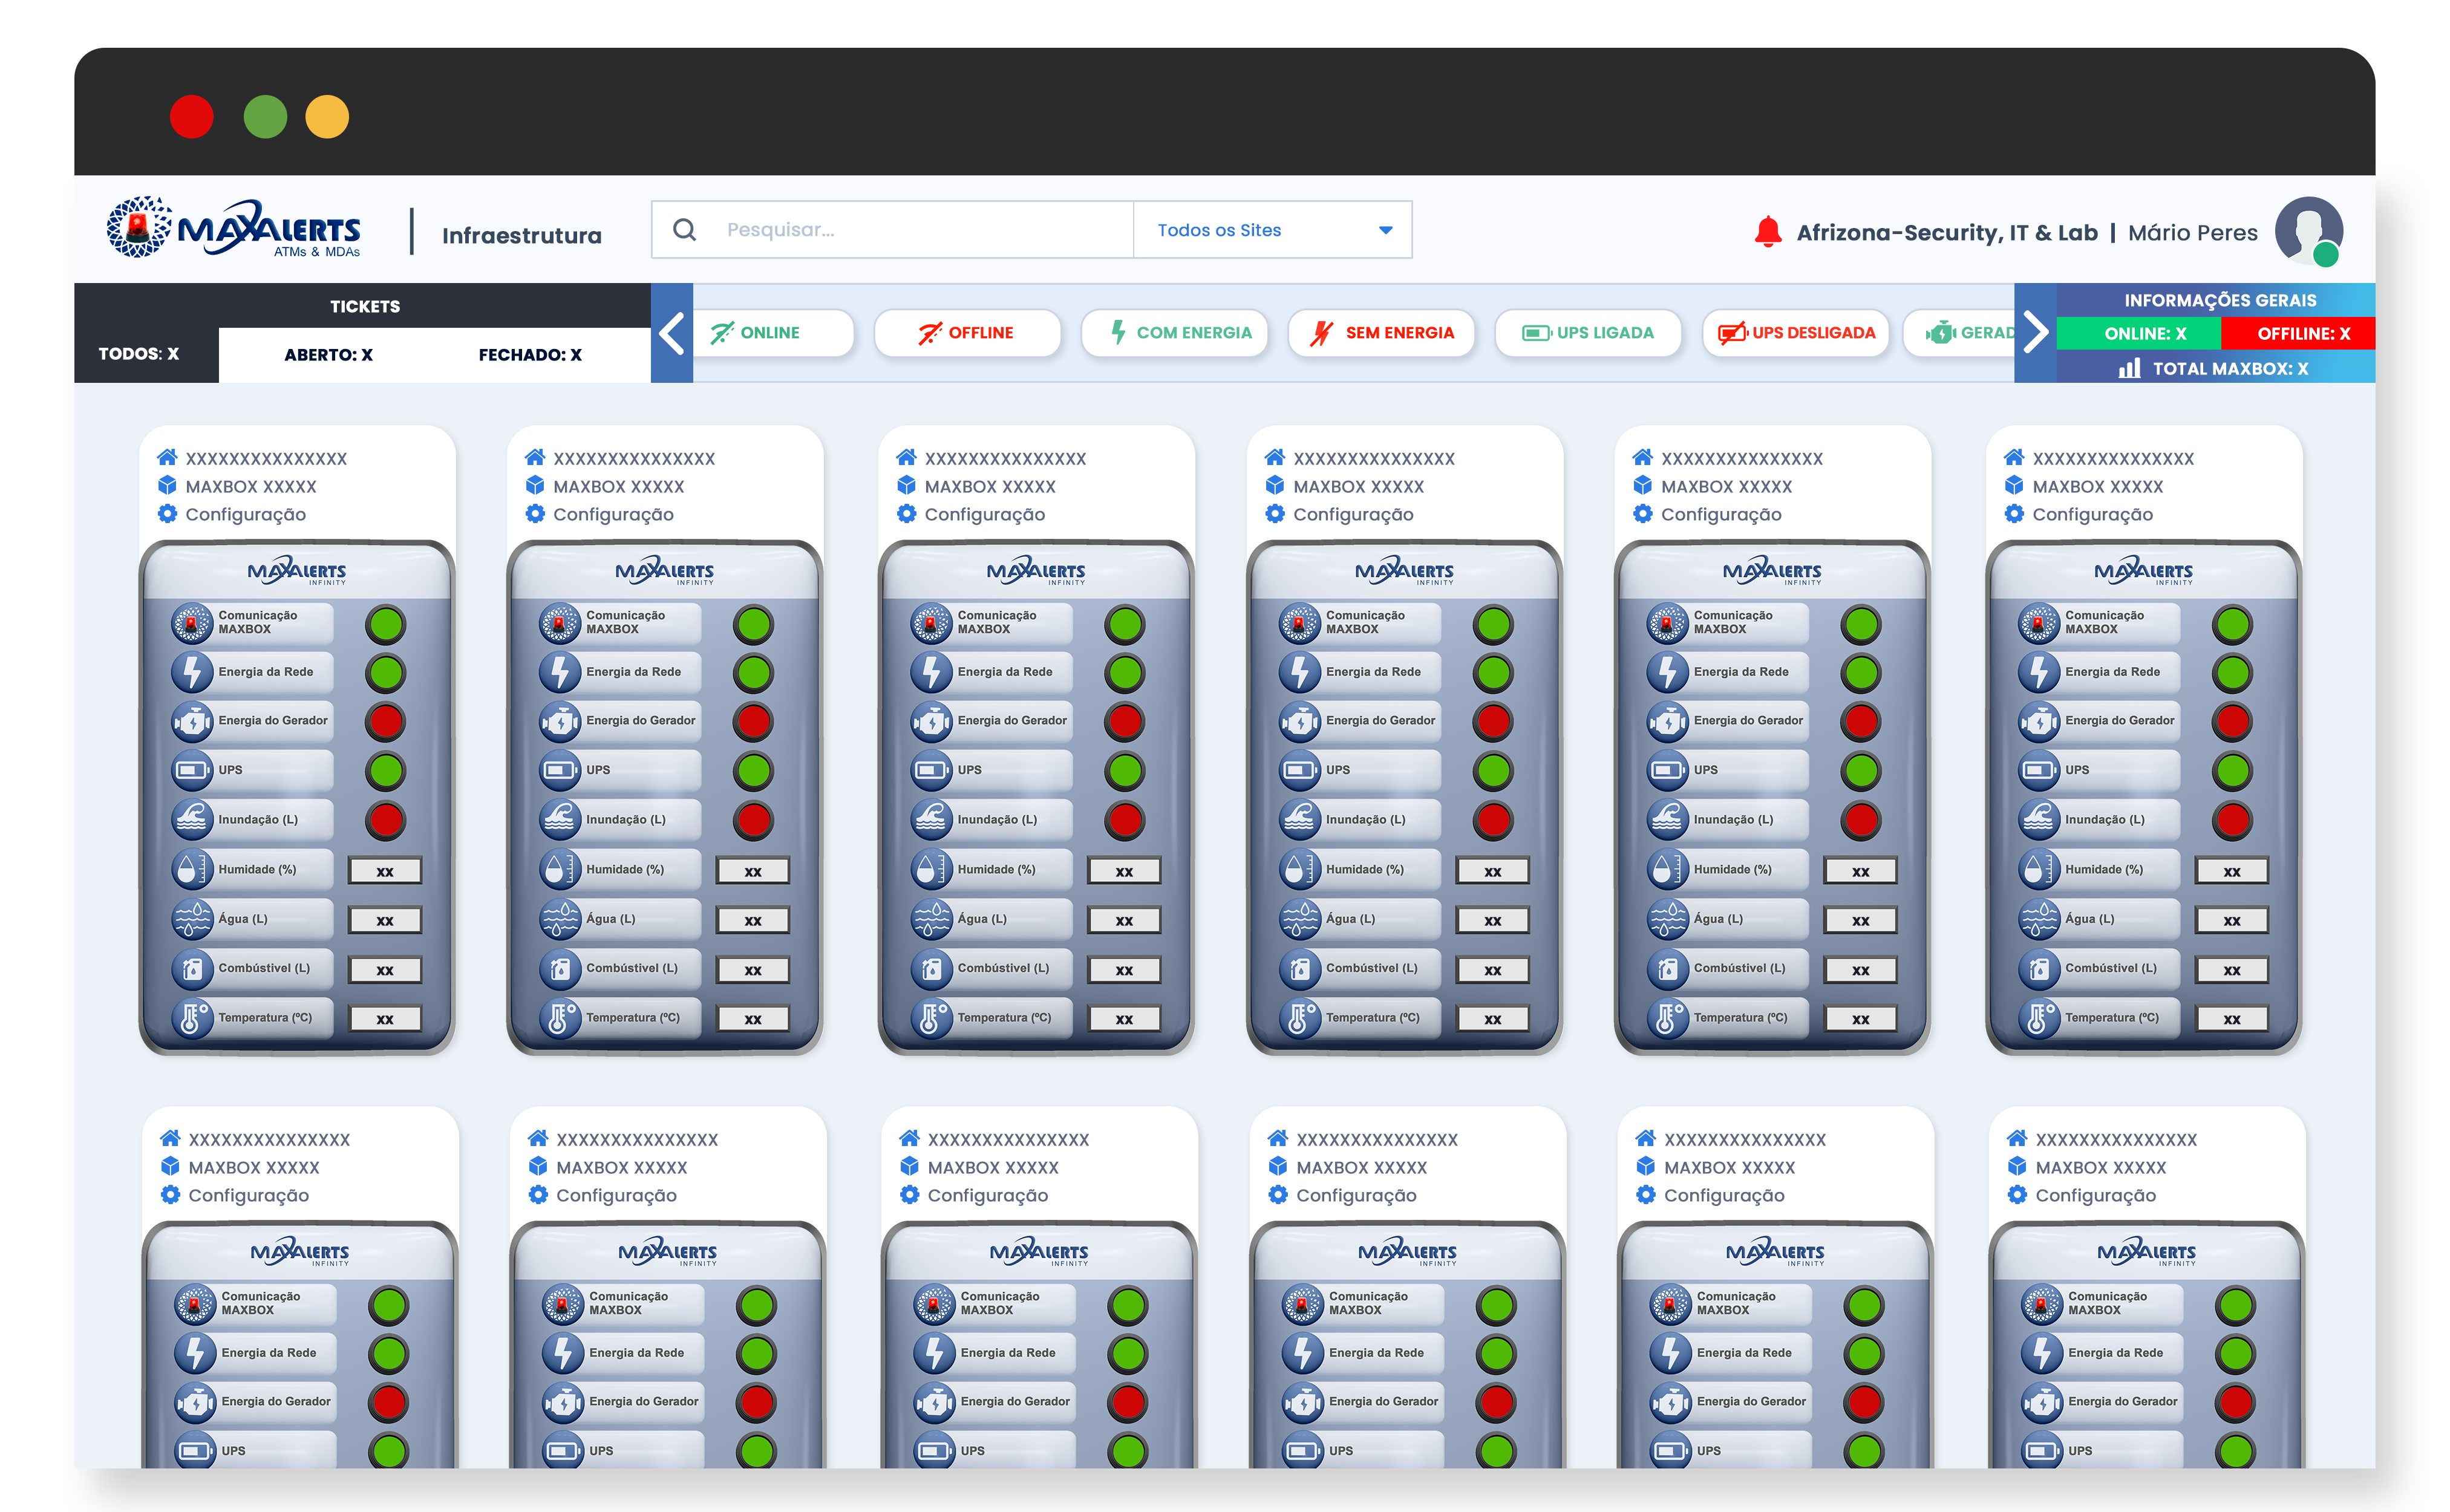Image resolution: width=2450 pixels, height=1512 pixels.
Task: Click the gear icon beside first Configuração
Action: [167, 514]
